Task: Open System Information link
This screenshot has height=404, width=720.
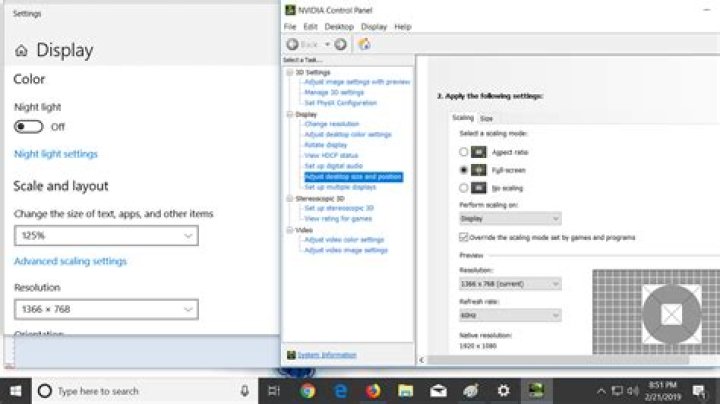Action: point(327,355)
